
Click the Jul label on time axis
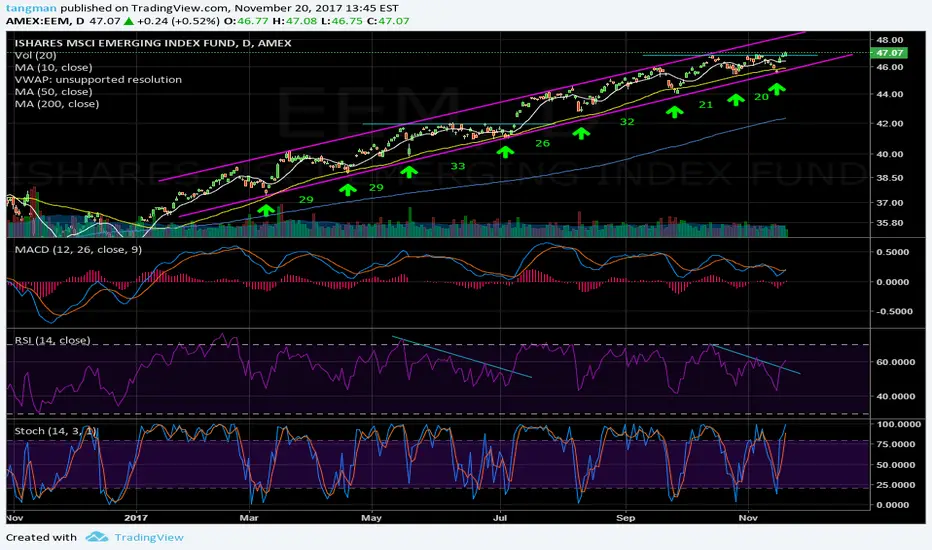[500, 518]
